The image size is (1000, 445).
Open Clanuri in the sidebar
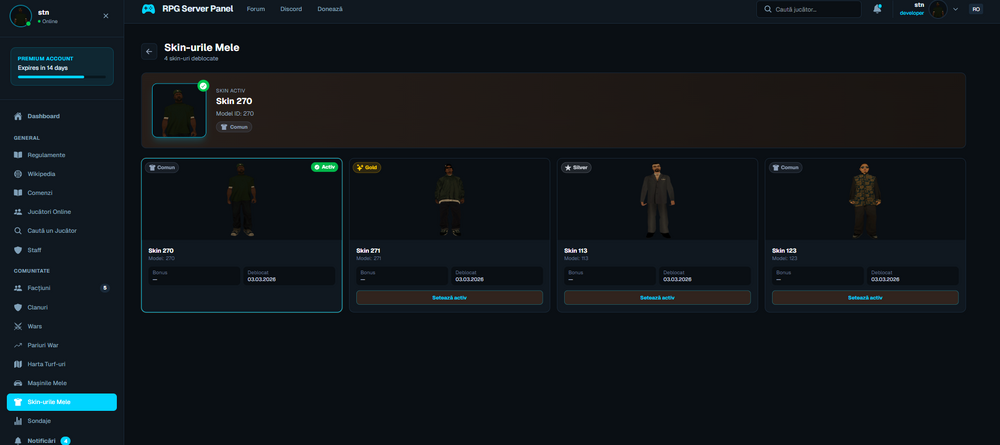coord(62,307)
